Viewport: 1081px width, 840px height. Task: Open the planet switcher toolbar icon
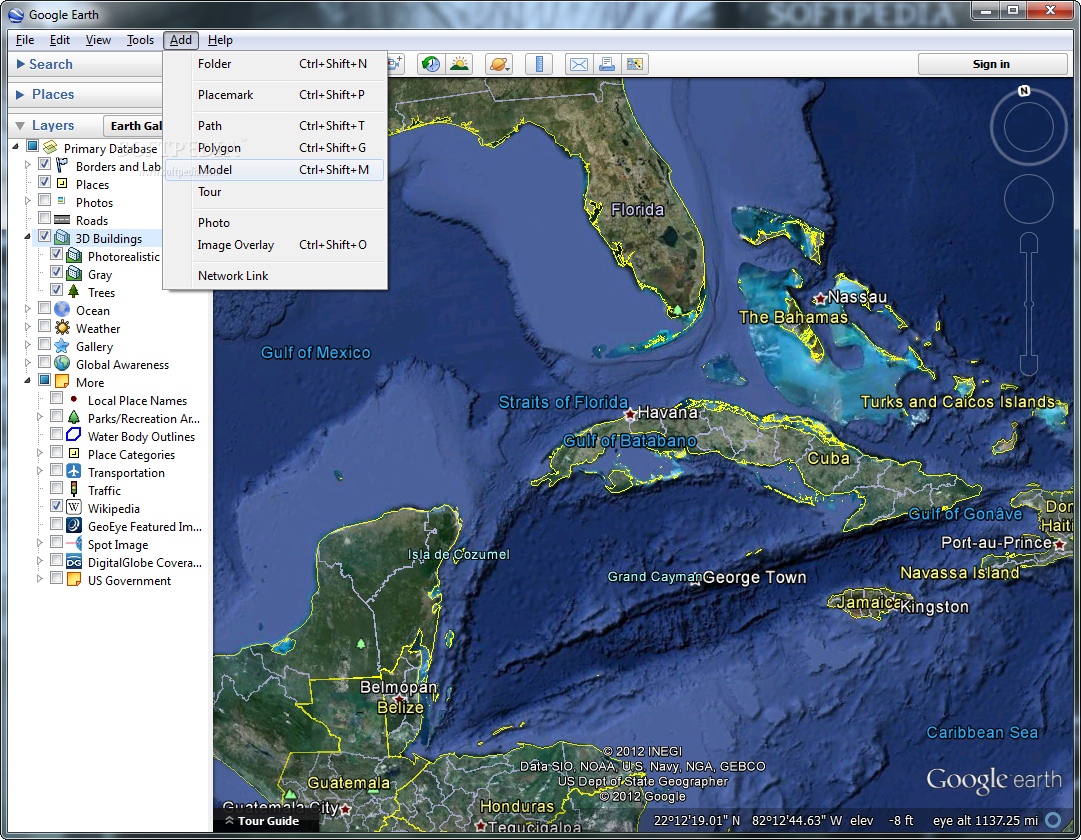[498, 64]
